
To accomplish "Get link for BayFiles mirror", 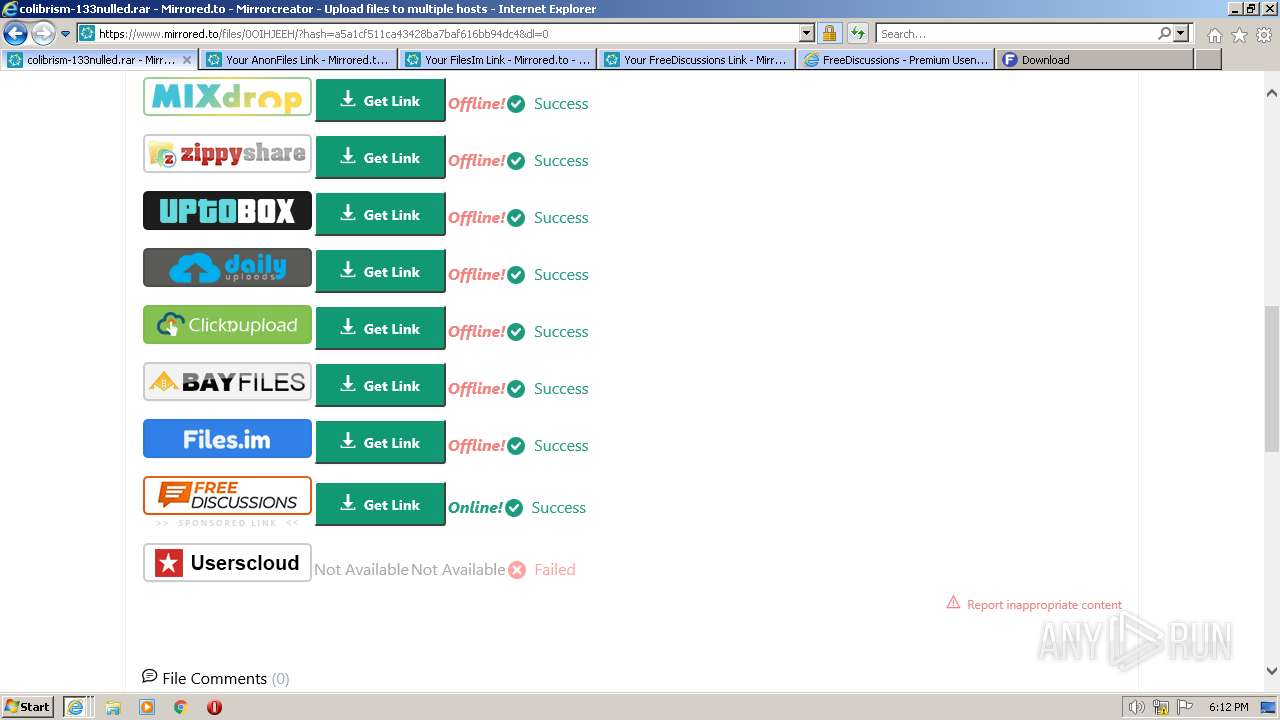I will click(380, 386).
